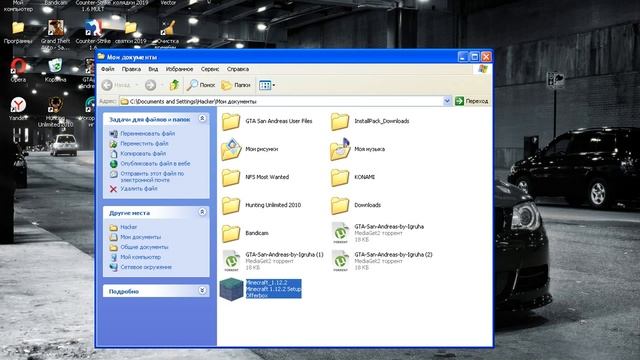Viewport: 640px width, 360px height.
Task: Open the Справка menu
Action: [x=238, y=69]
